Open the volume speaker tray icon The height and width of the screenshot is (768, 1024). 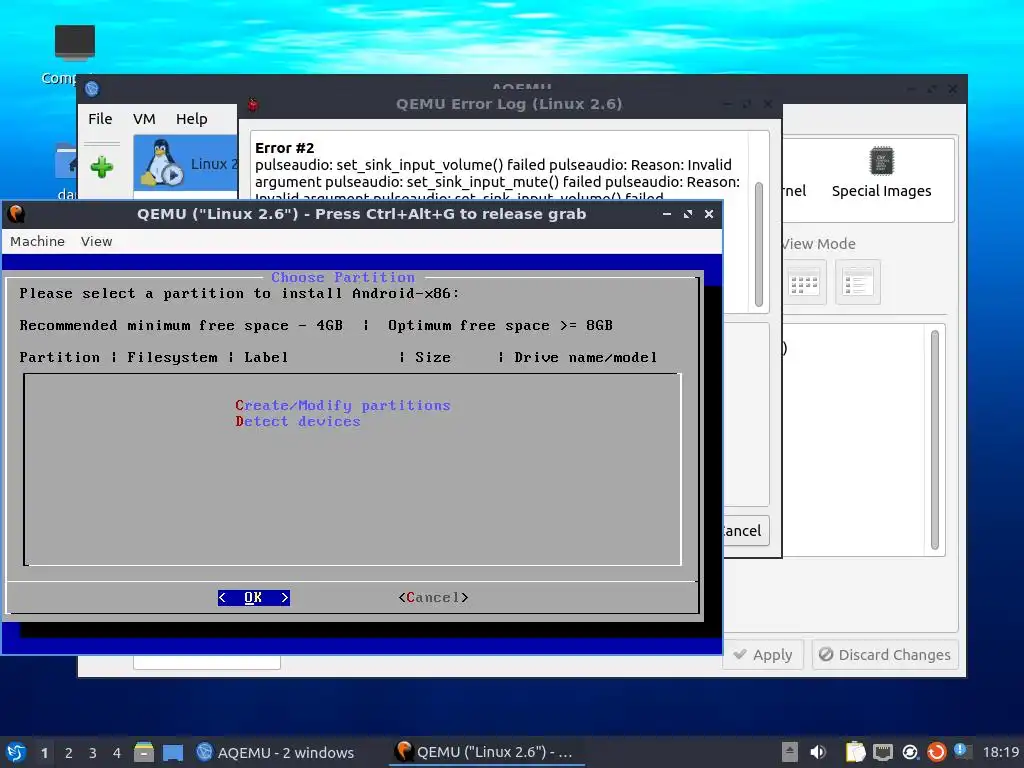coord(818,752)
